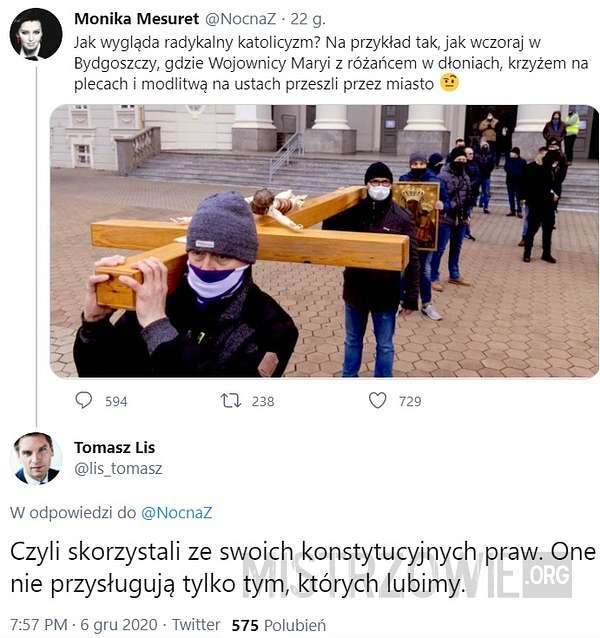This screenshot has width=600, height=638.
Task: Open the @NocnaZ handle in the header
Action: click(x=240, y=19)
